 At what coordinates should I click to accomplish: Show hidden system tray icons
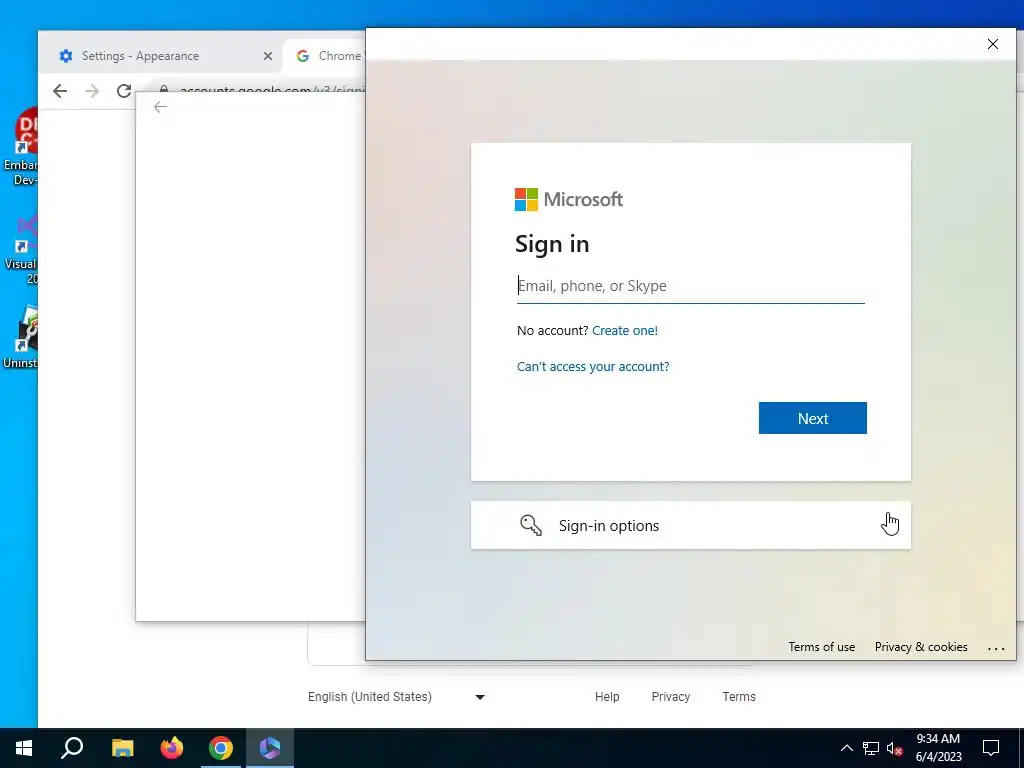(846, 748)
